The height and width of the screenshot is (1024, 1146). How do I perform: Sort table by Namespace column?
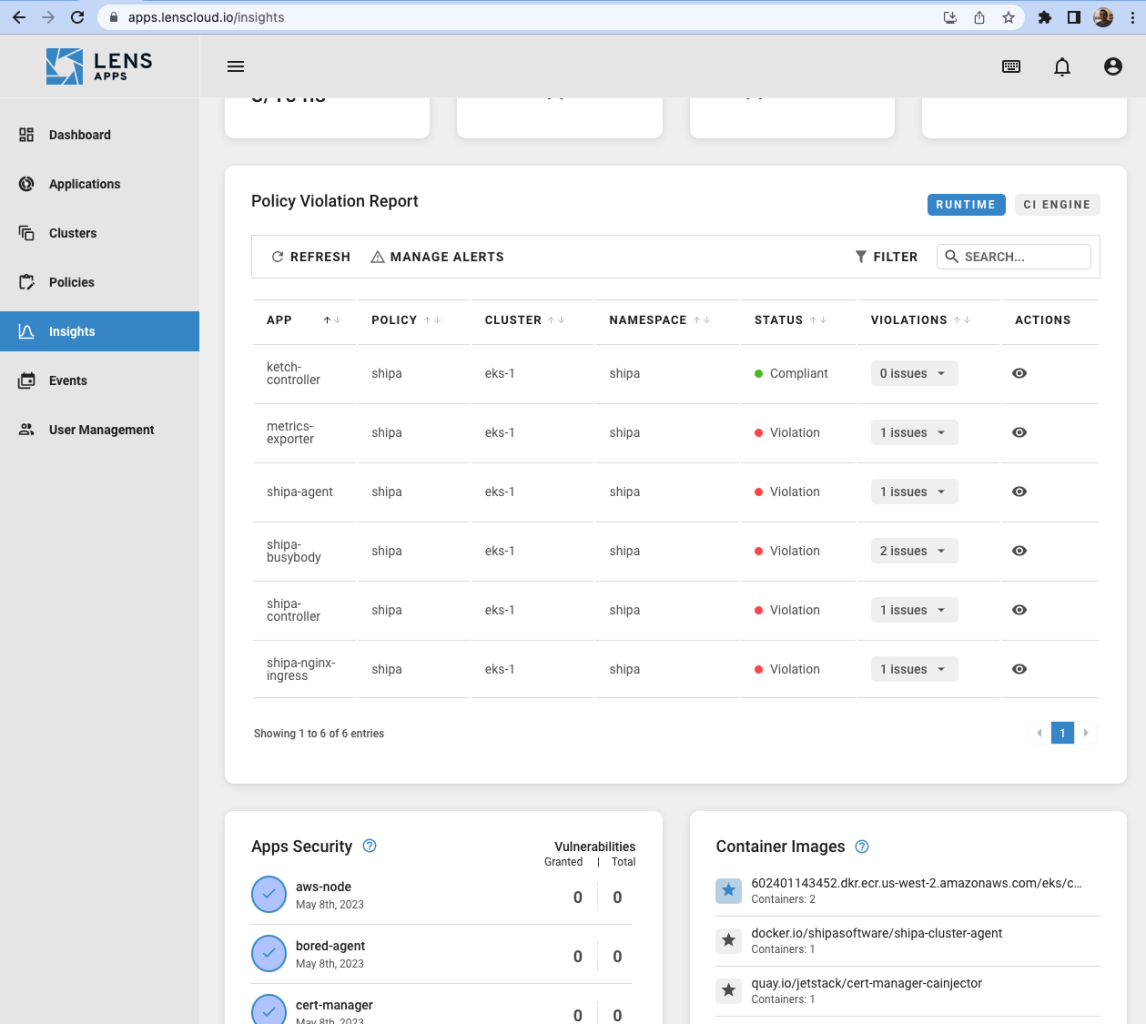(x=702, y=320)
